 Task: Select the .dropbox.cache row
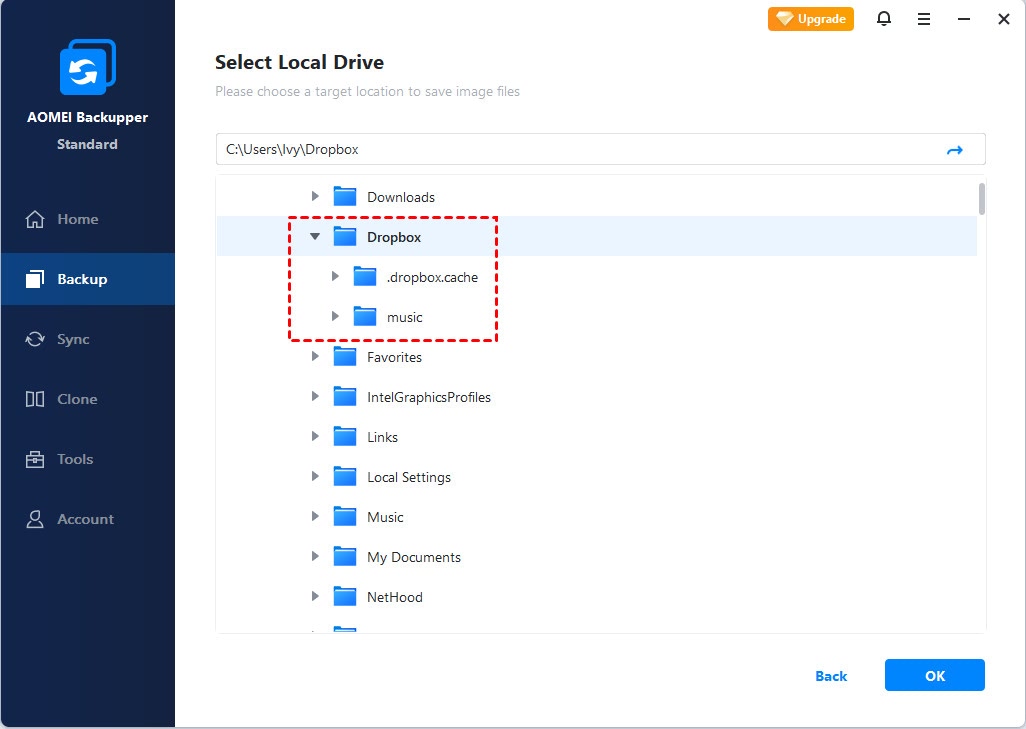coord(597,277)
